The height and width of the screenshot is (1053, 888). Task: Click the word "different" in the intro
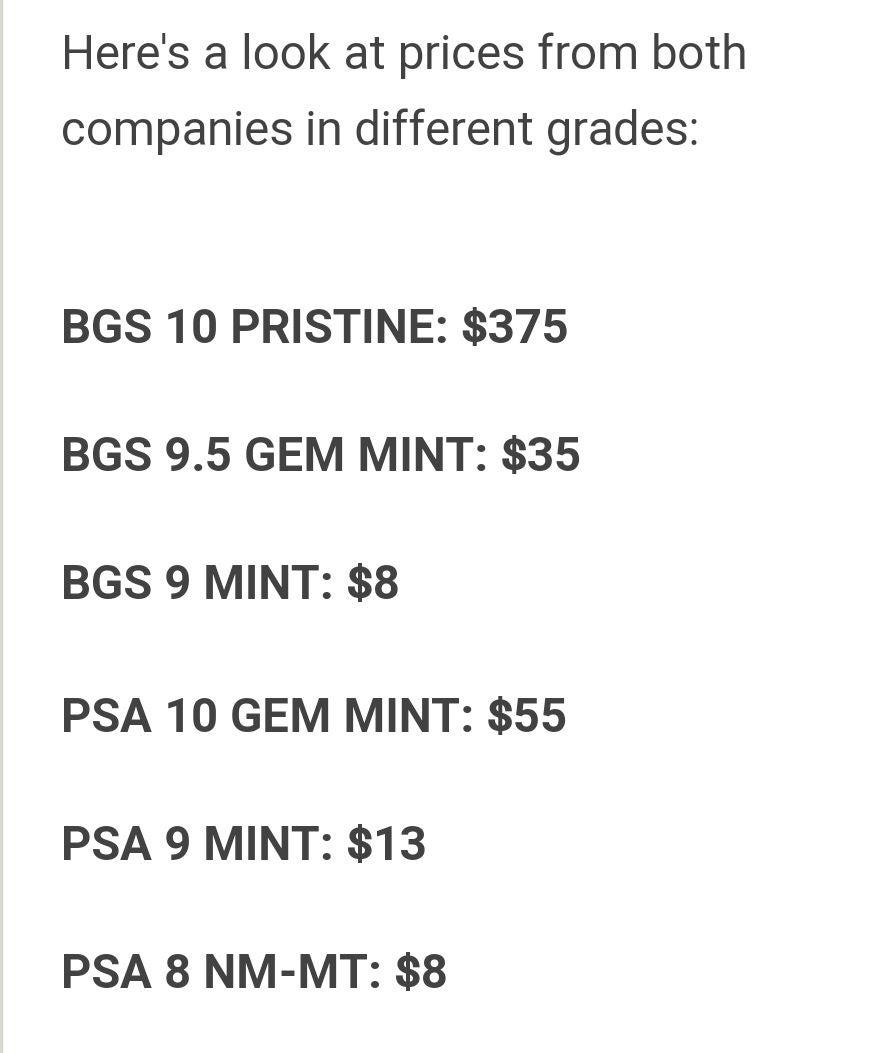click(443, 128)
